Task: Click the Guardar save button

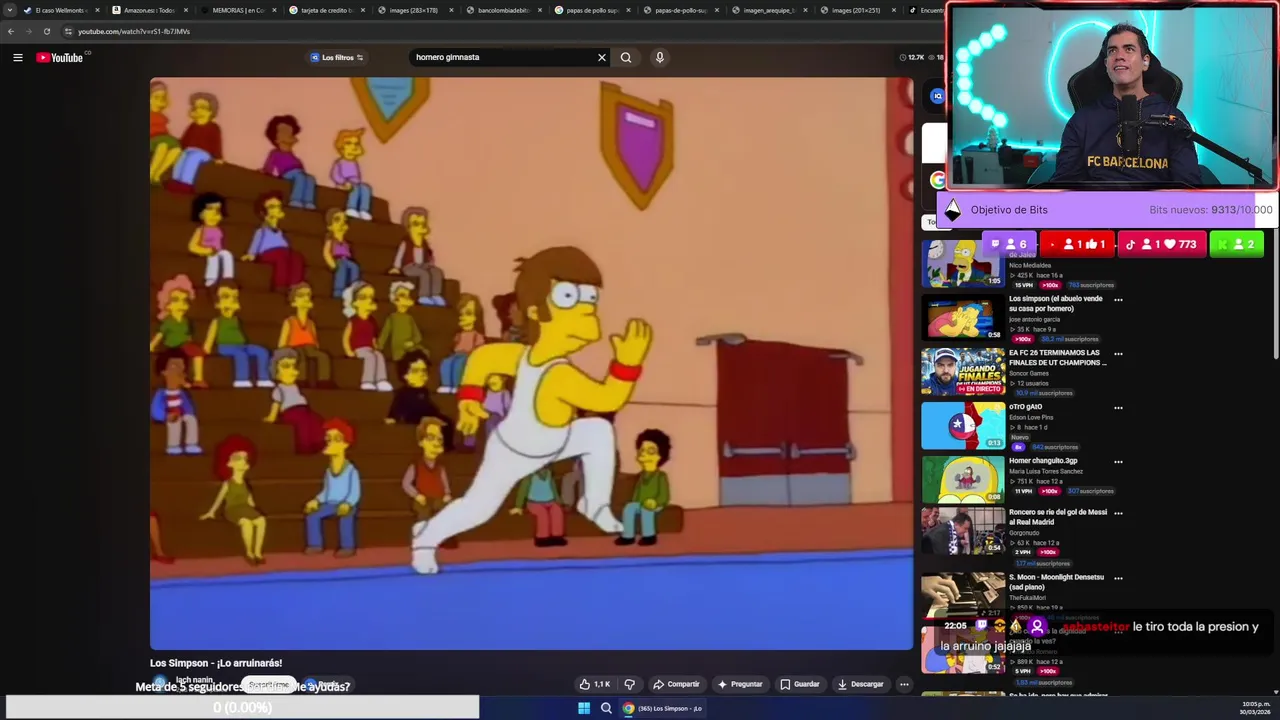Action: pyautogui.click(x=800, y=684)
